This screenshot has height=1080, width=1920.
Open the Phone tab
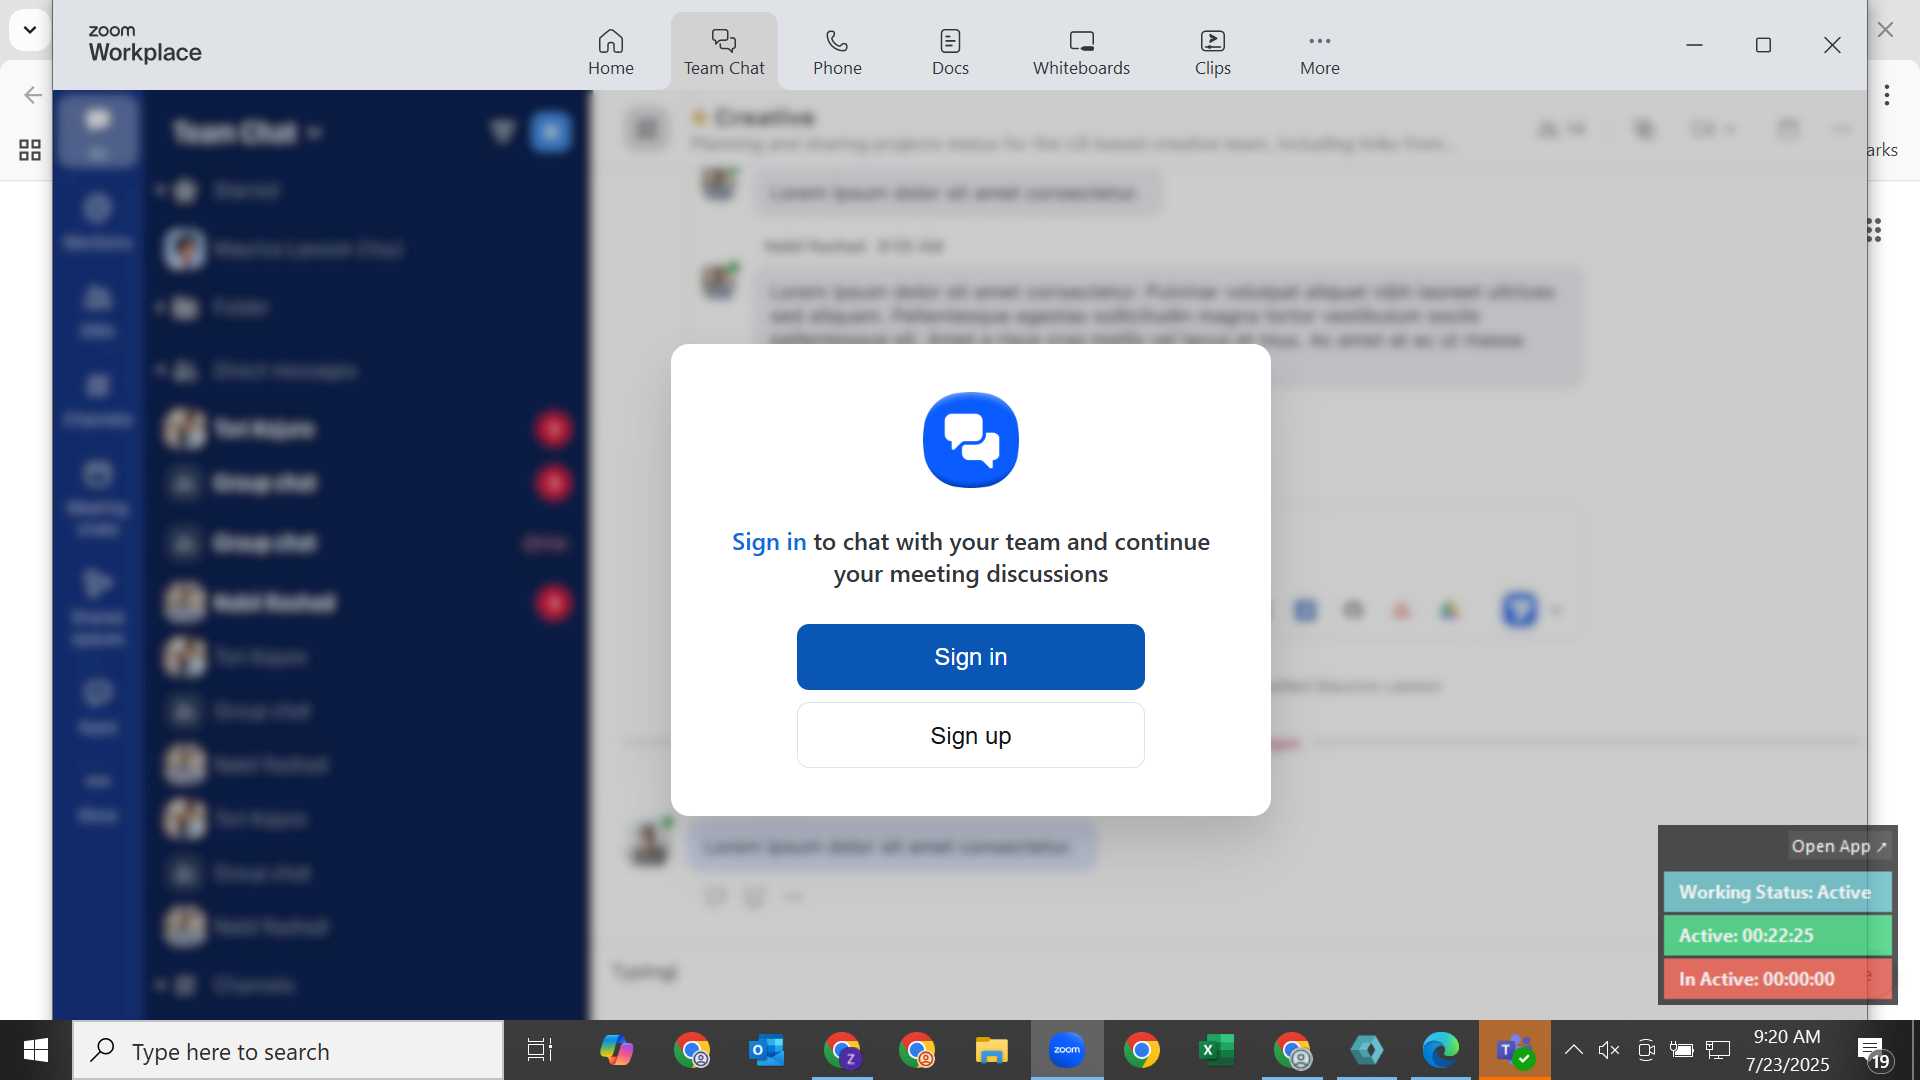coord(837,52)
